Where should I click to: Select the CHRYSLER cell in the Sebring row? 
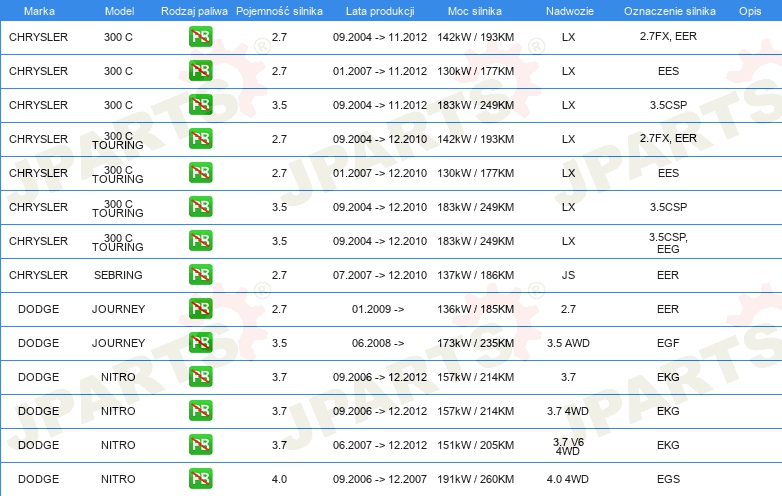click(38, 275)
